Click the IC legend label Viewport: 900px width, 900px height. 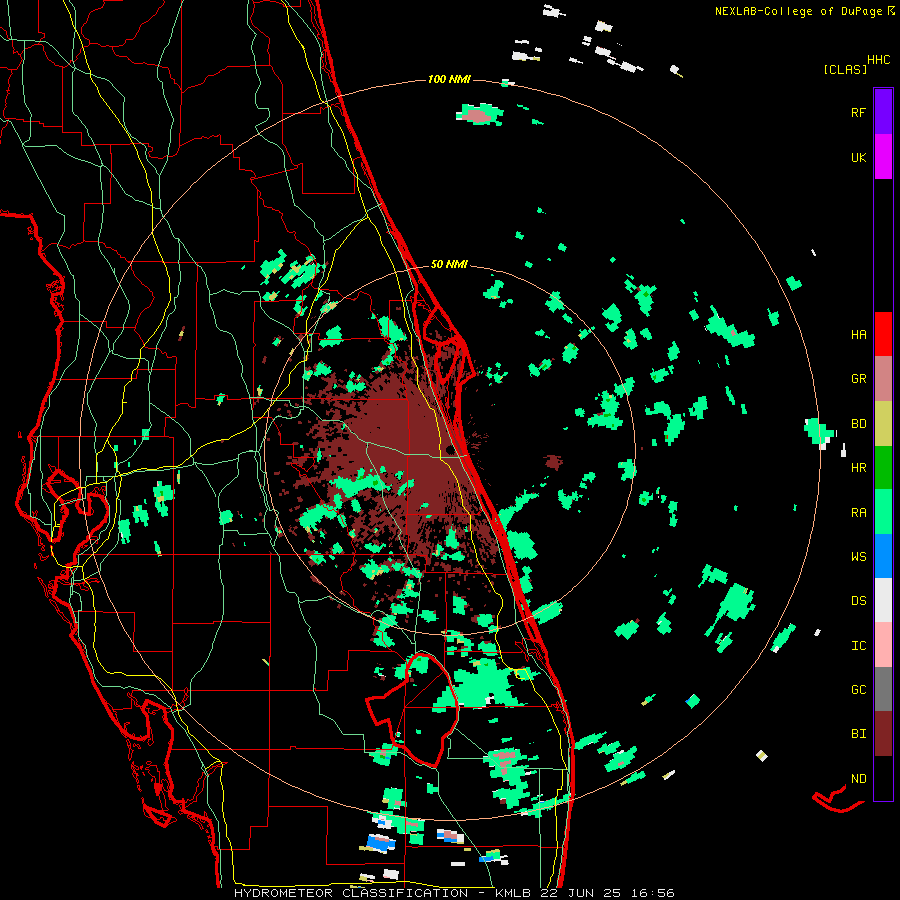point(858,645)
